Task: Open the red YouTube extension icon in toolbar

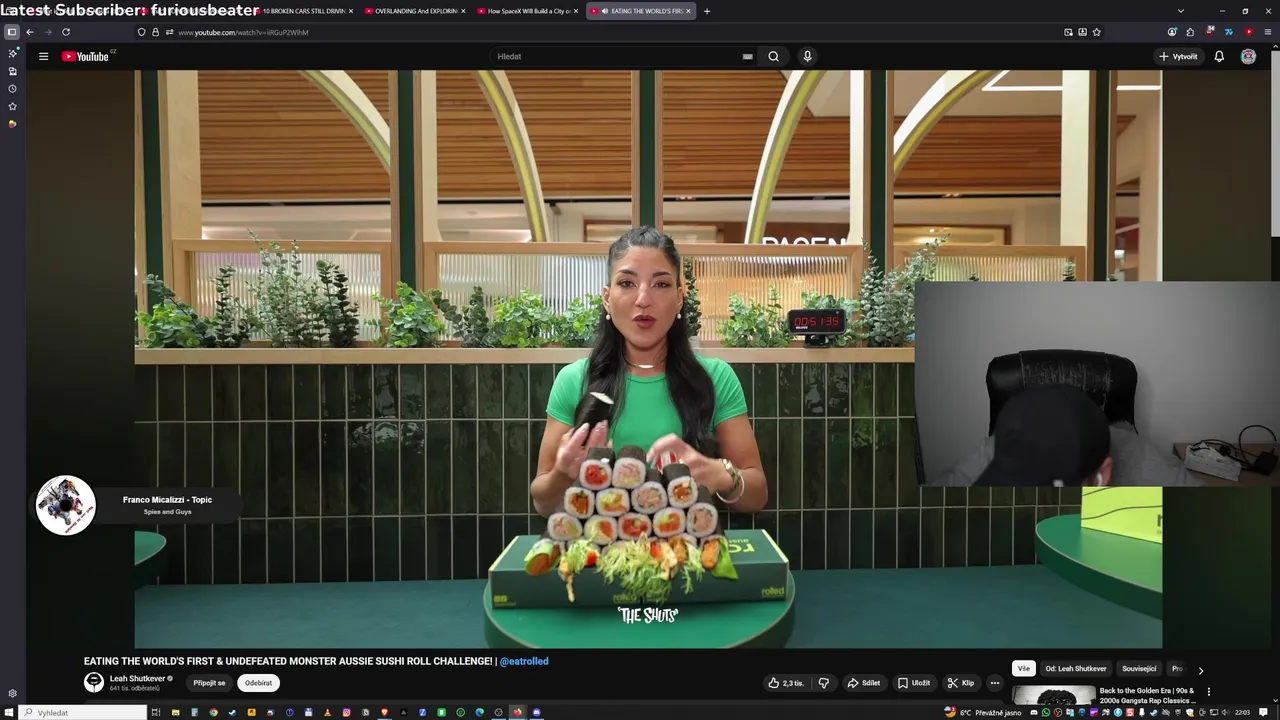Action: [x=1249, y=32]
